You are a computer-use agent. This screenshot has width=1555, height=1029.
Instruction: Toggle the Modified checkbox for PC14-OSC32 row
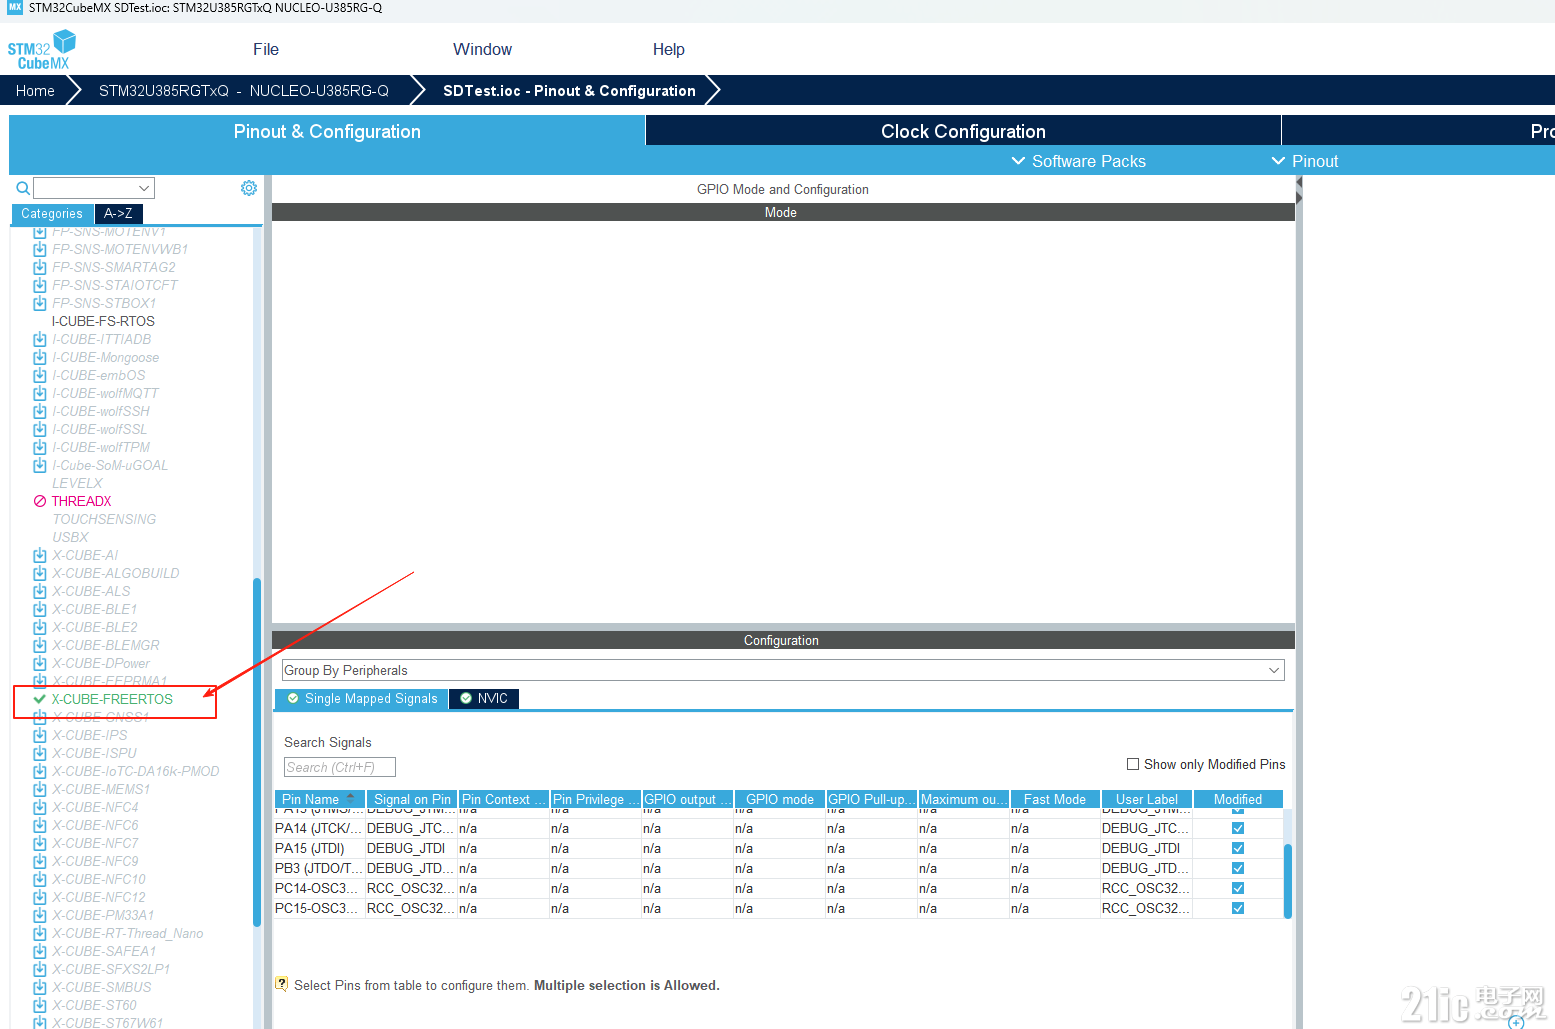tap(1238, 888)
